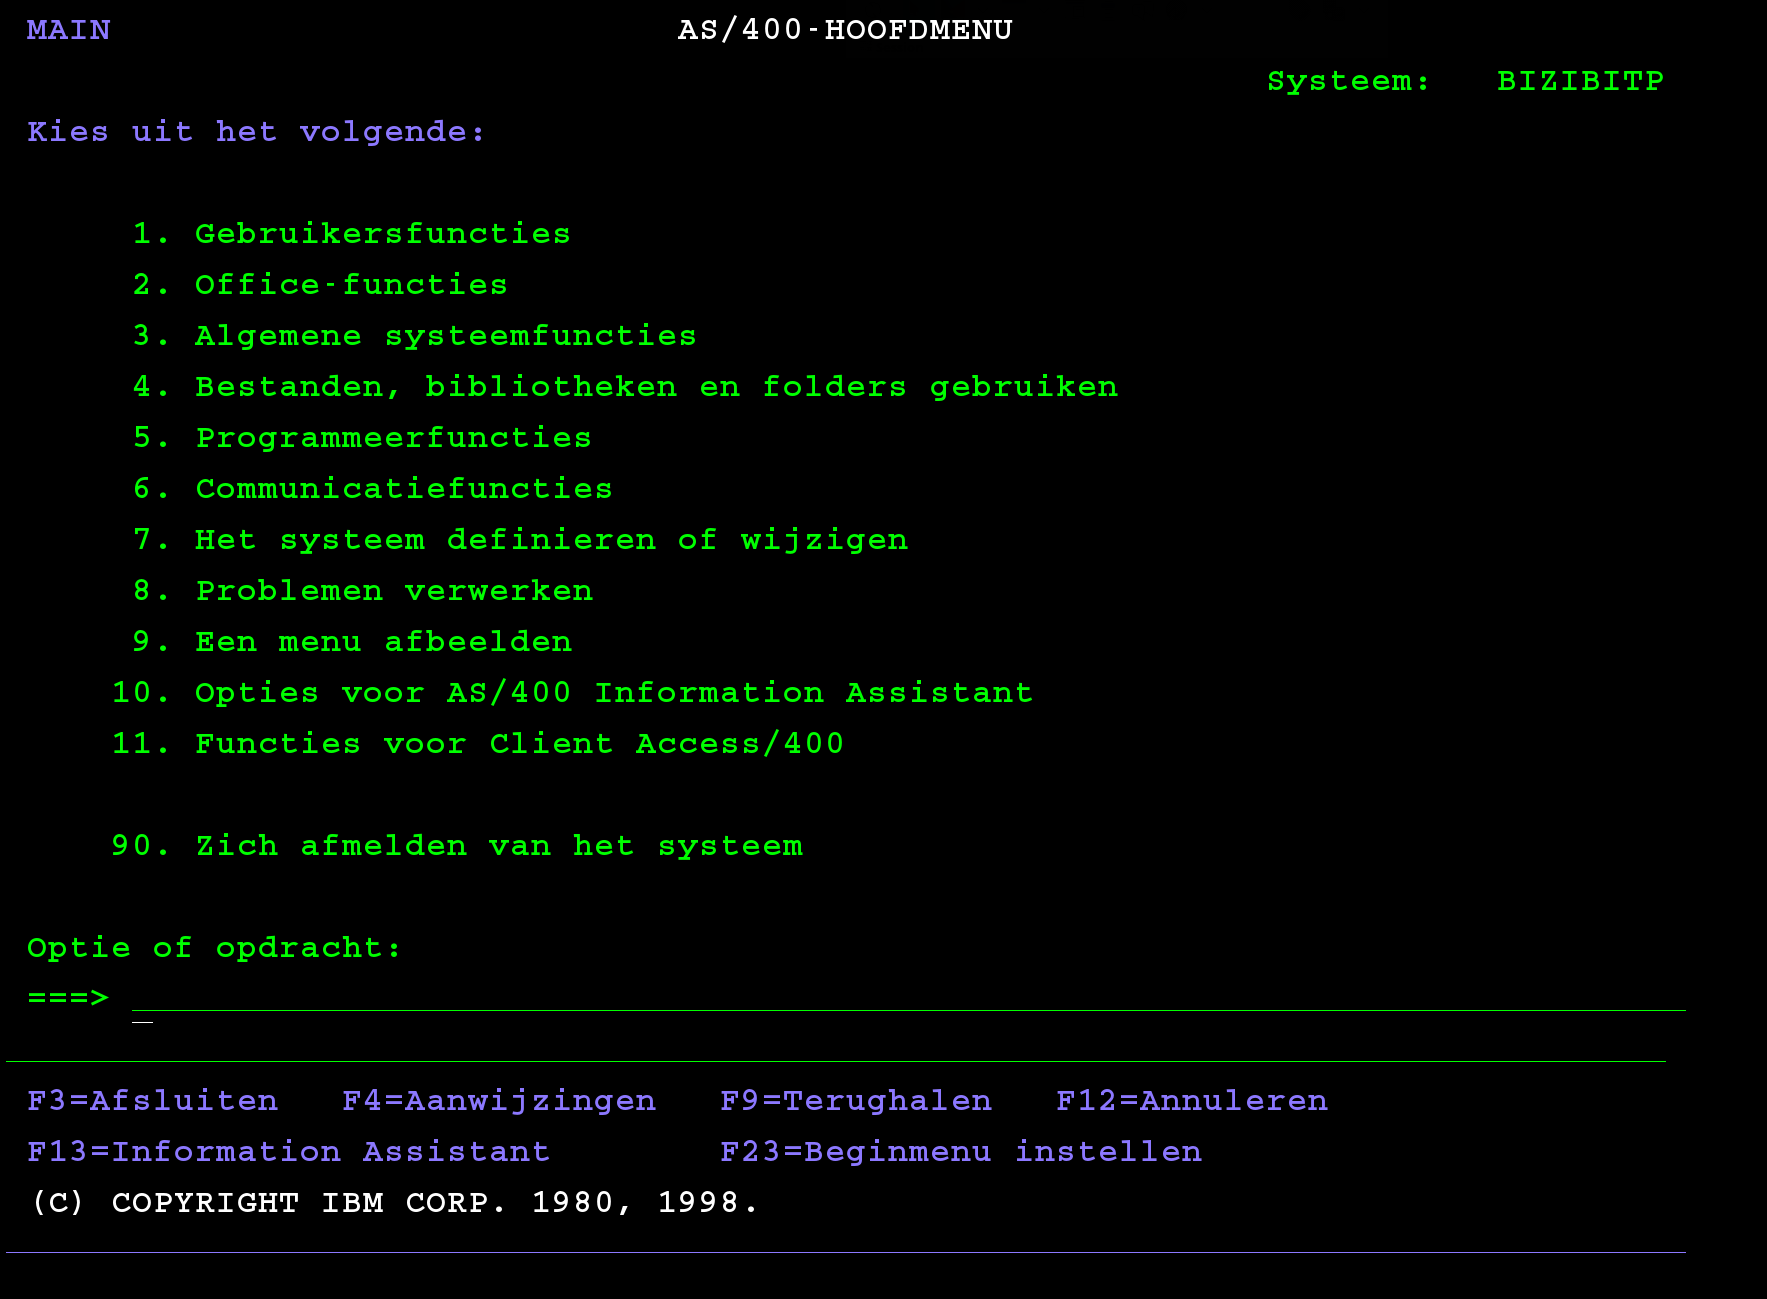
Task: Click F23=Beginmenu instellen
Action: pos(960,1152)
